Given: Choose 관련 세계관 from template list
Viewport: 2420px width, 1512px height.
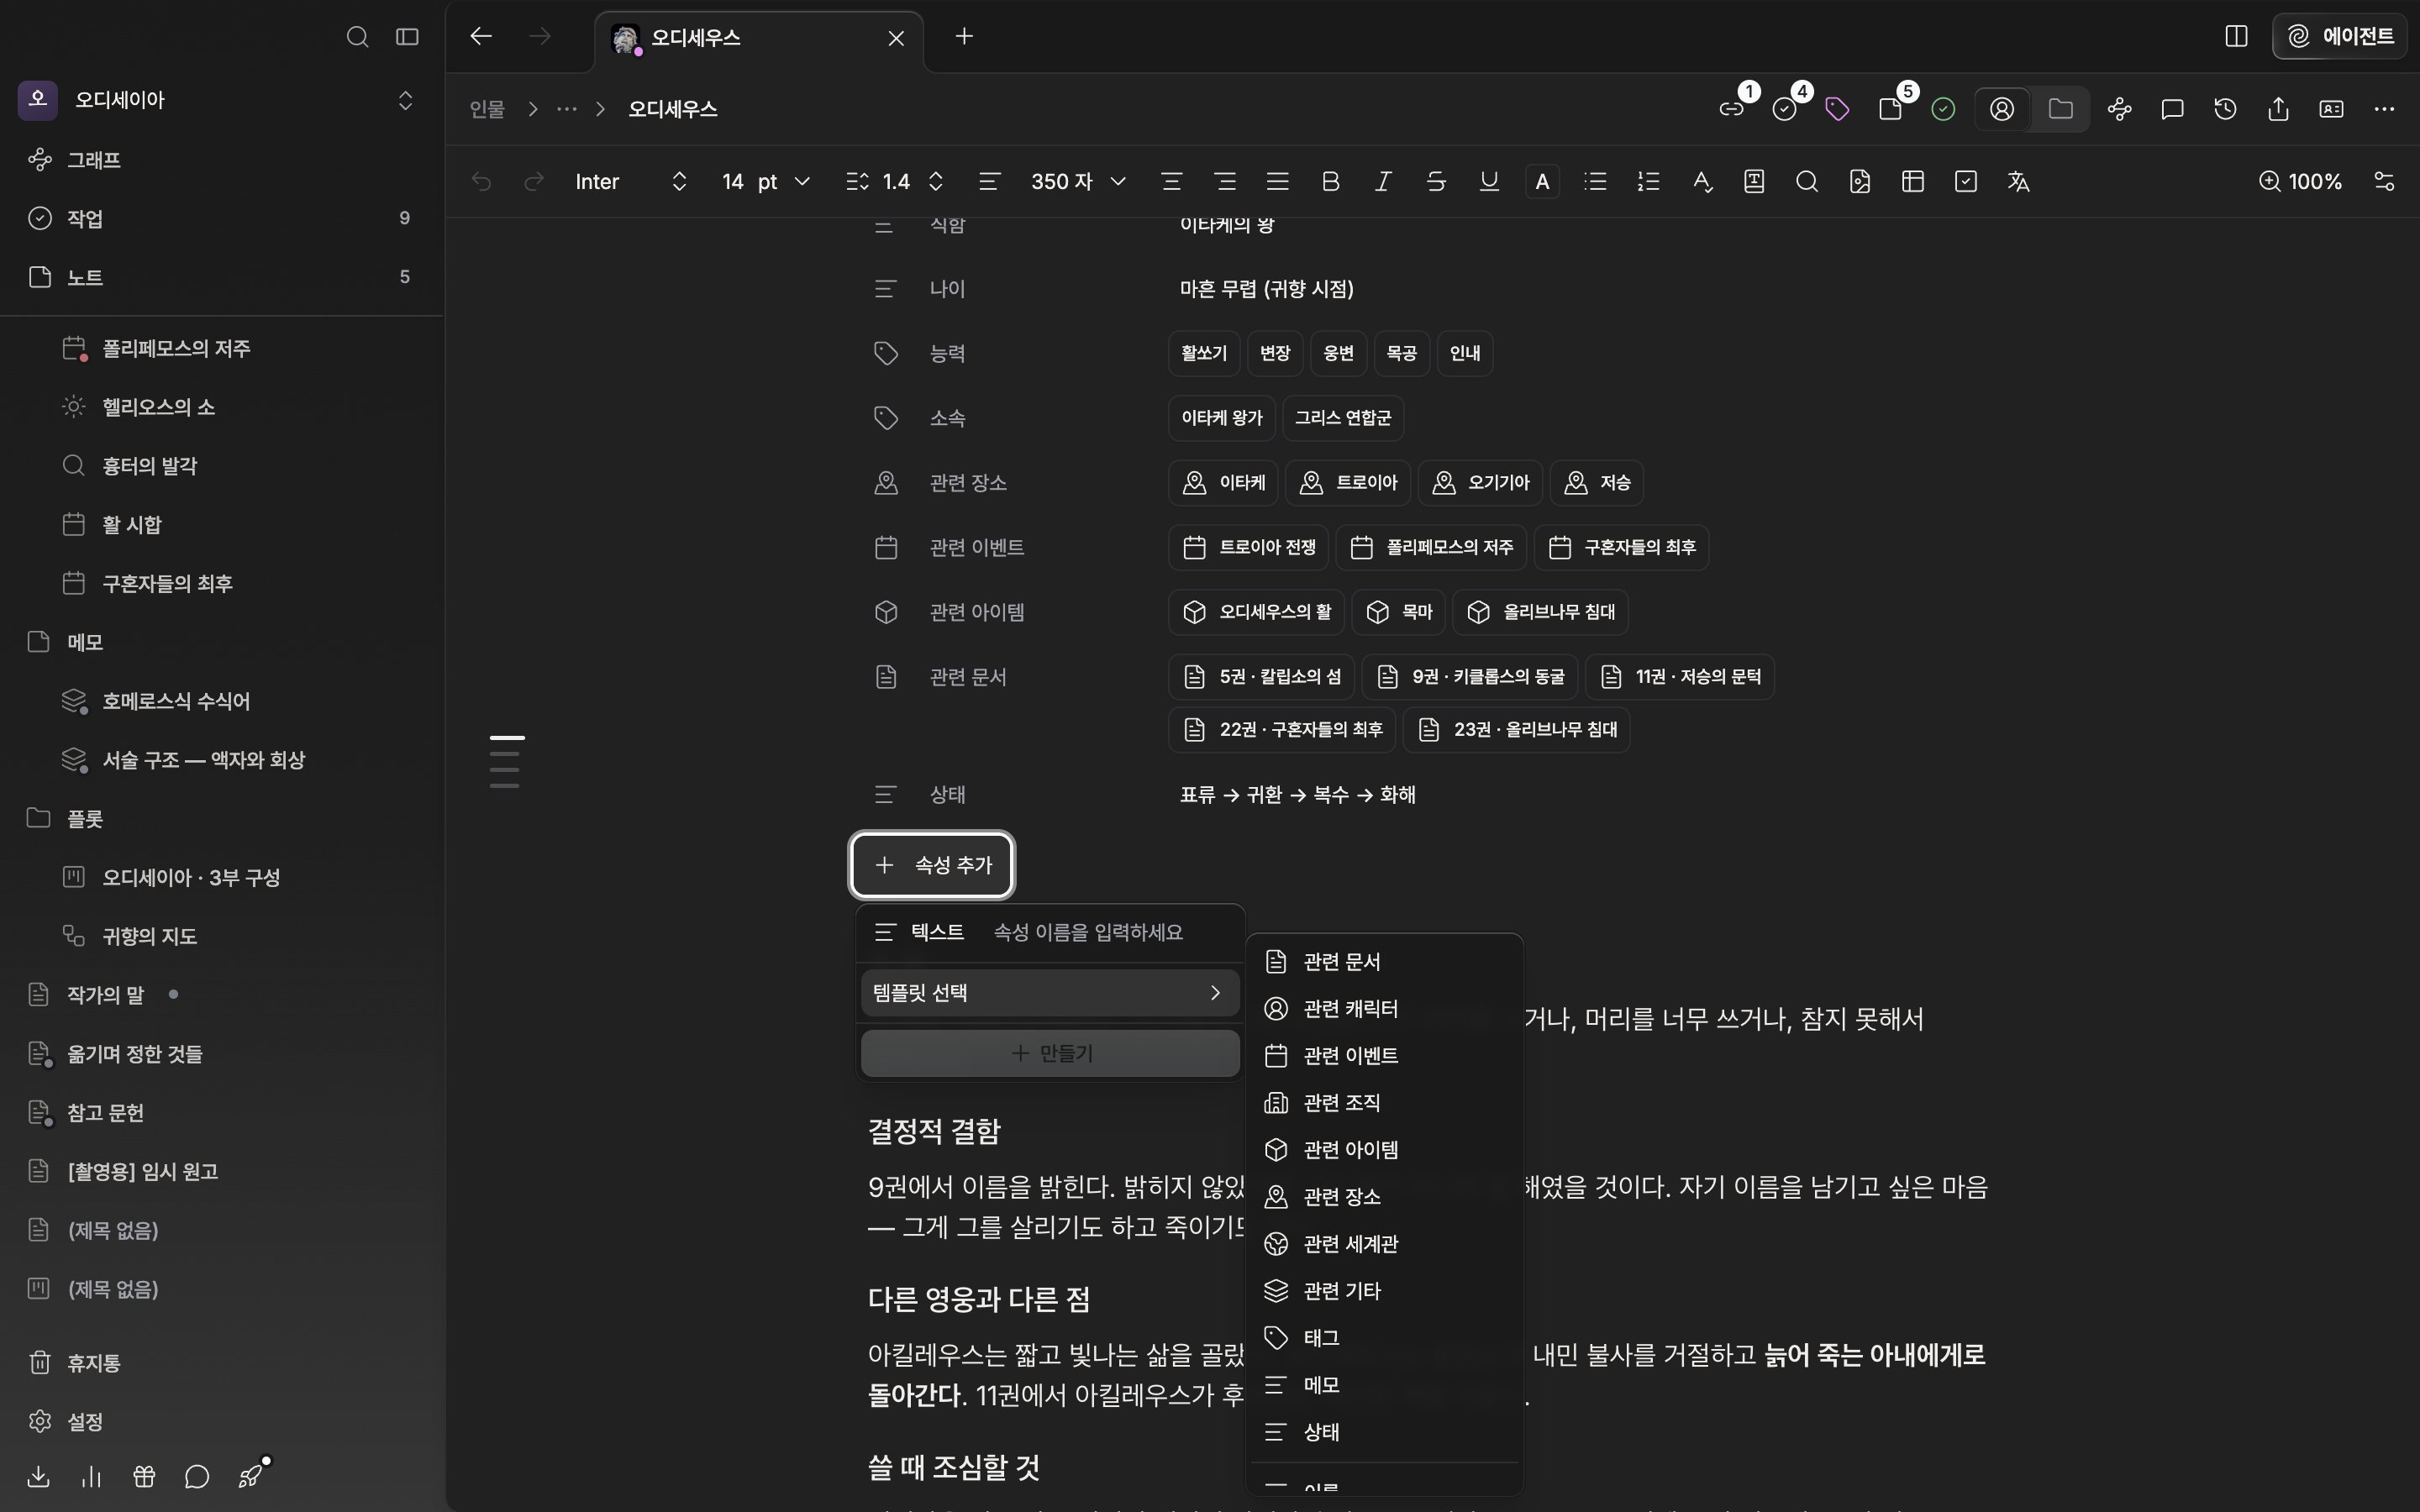Looking at the screenshot, I should (x=1384, y=1243).
